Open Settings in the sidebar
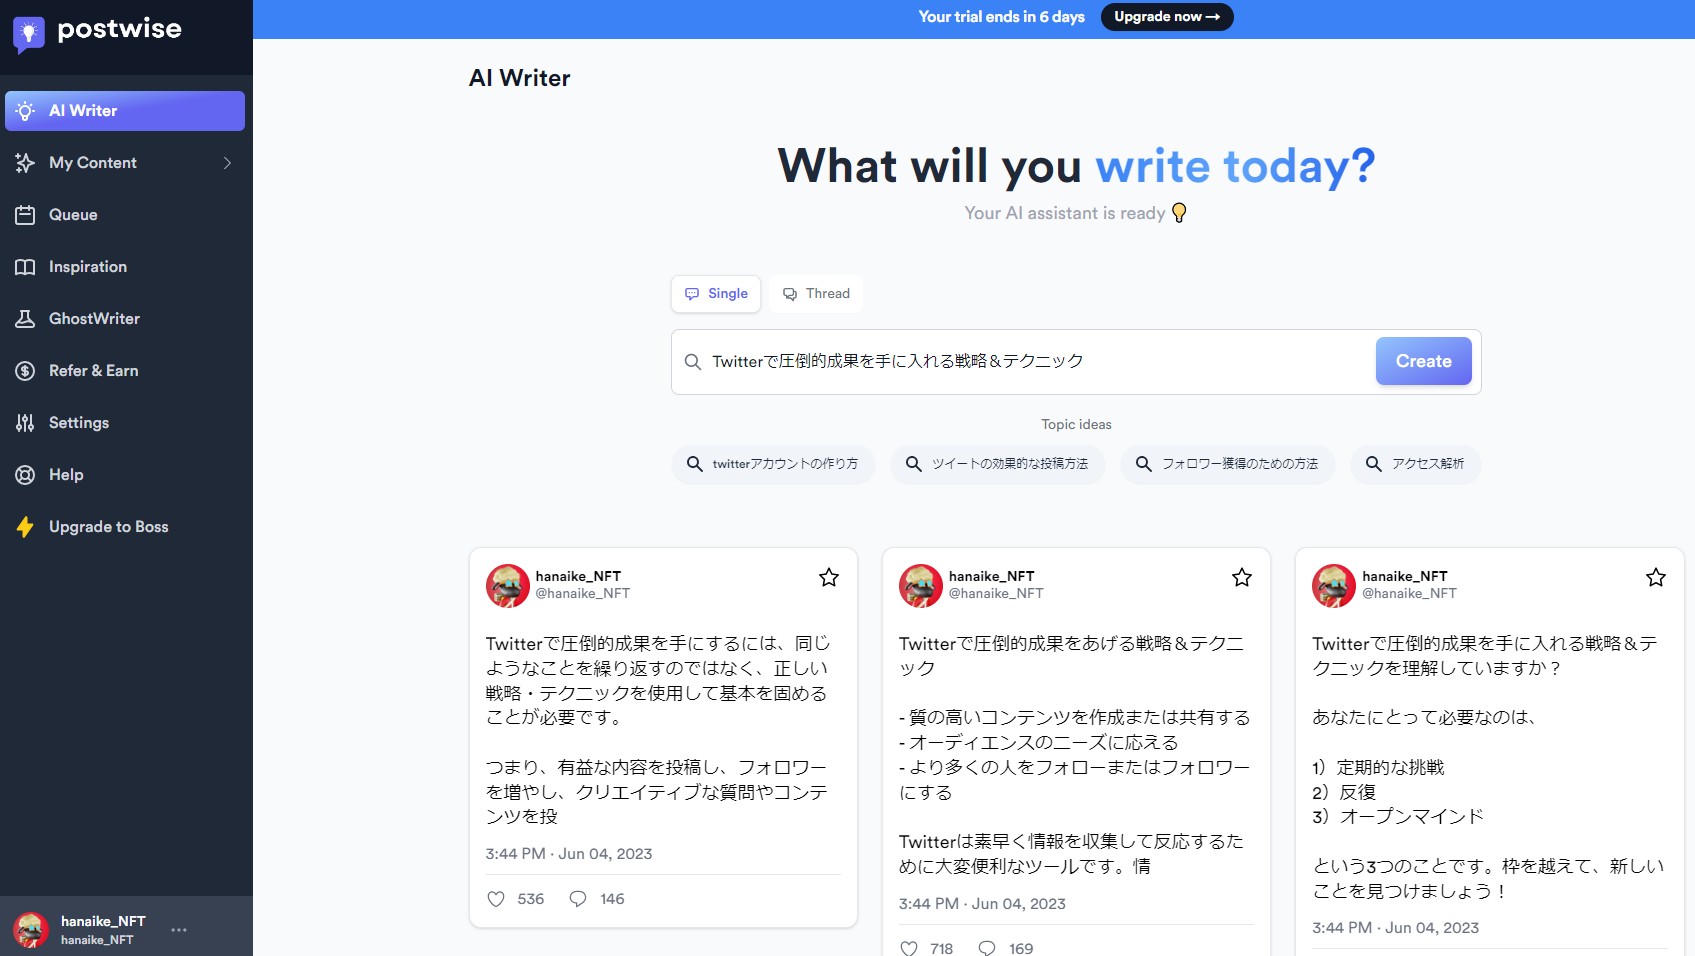 tap(125, 423)
